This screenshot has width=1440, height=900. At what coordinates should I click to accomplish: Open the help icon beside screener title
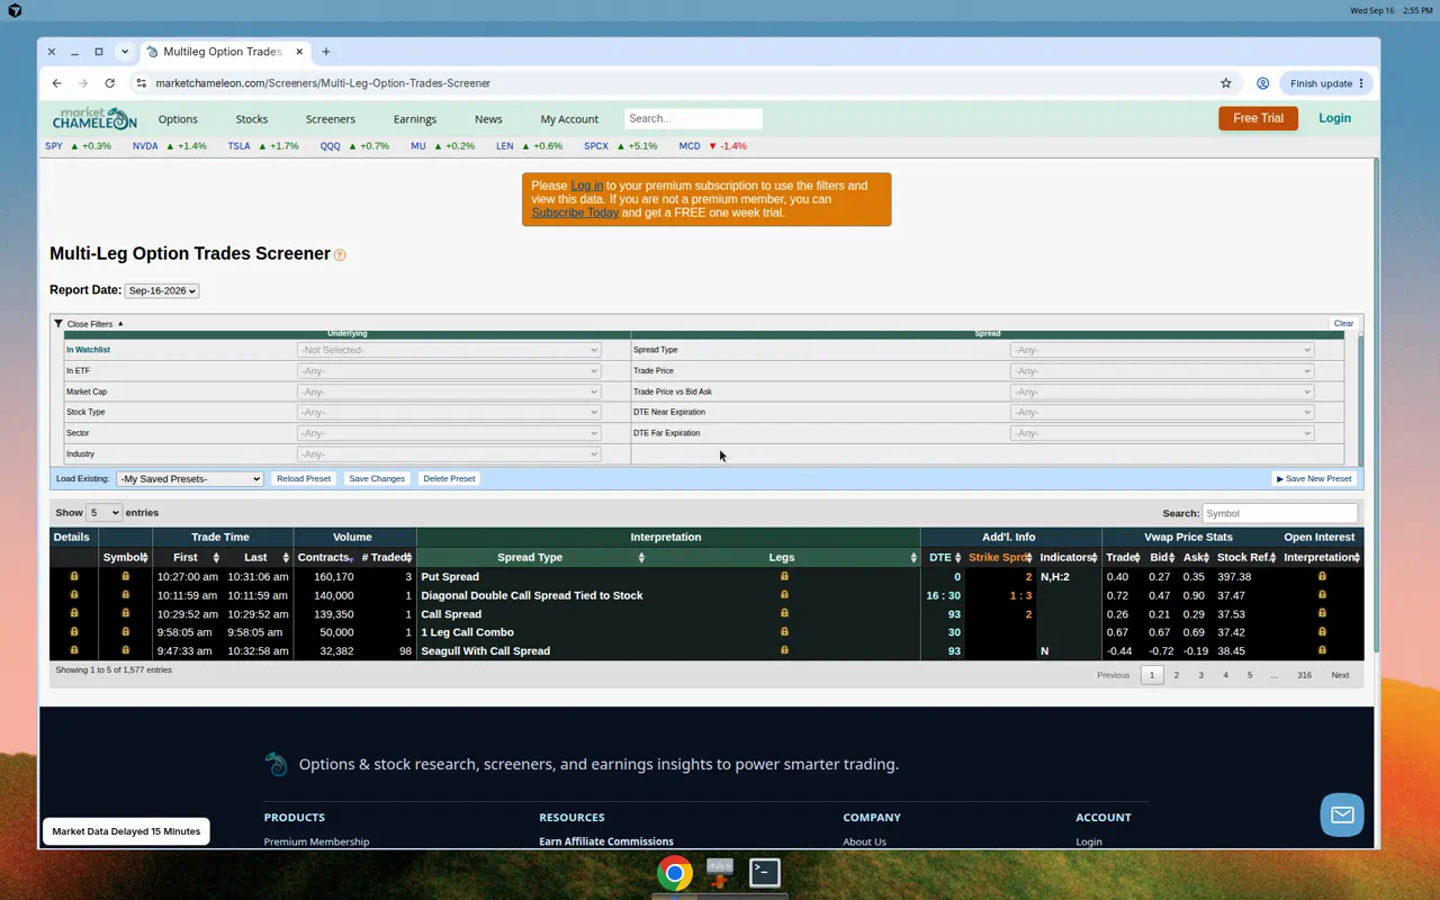point(340,255)
